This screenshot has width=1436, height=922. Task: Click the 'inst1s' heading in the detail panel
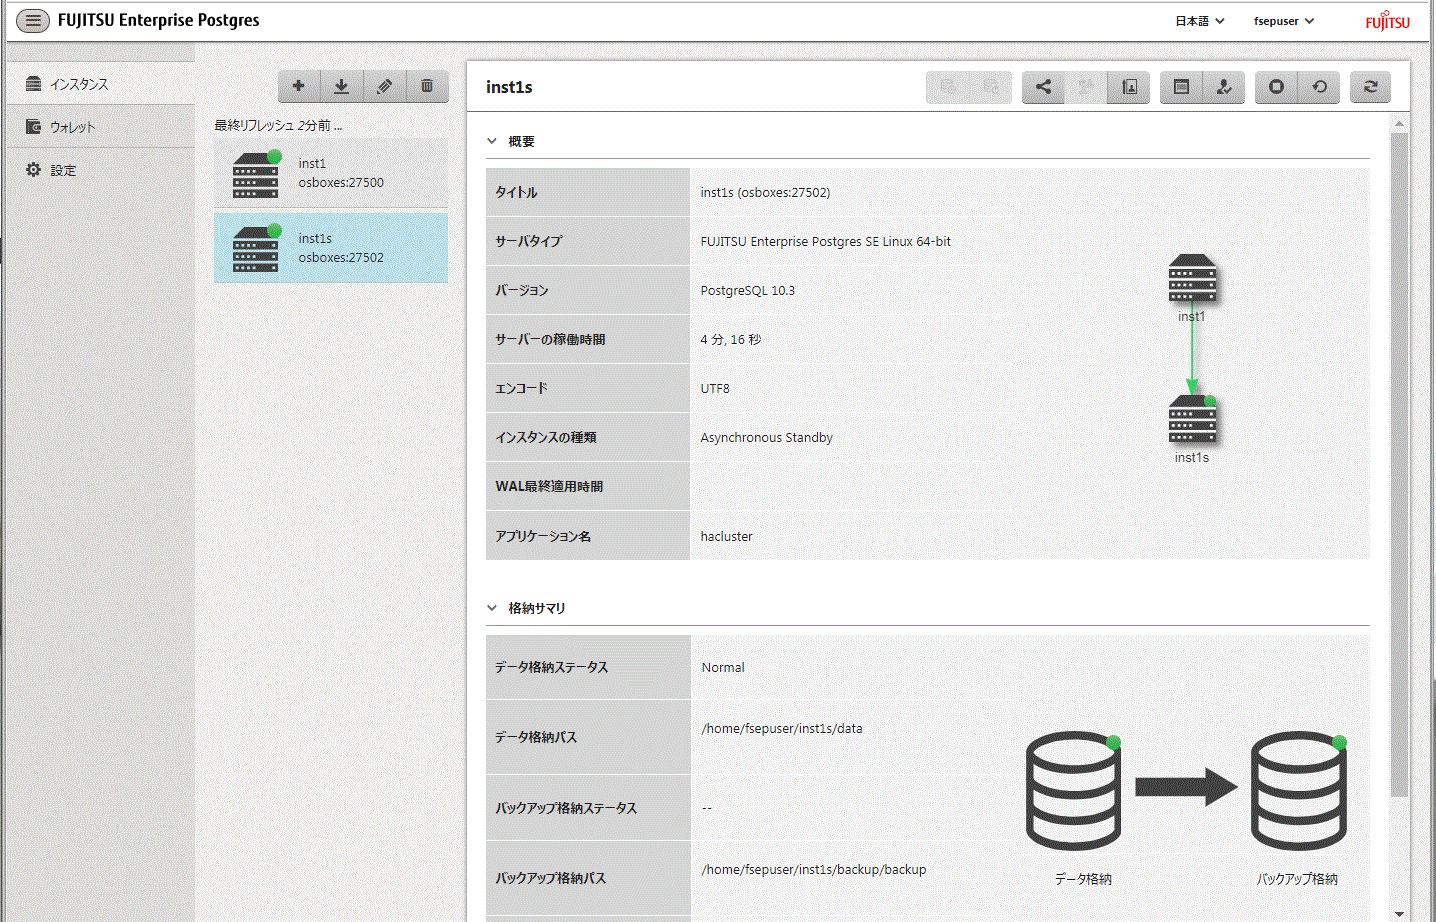pos(509,87)
